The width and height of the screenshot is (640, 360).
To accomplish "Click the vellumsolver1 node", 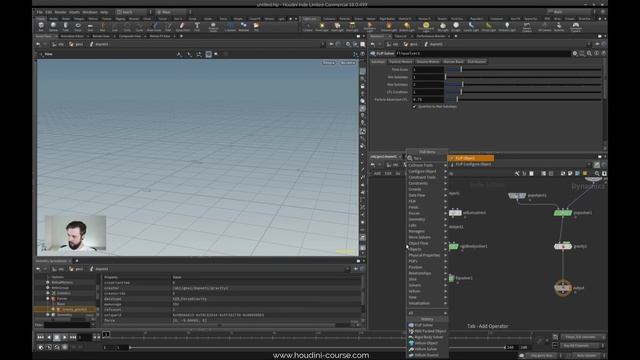I will coord(455,213).
